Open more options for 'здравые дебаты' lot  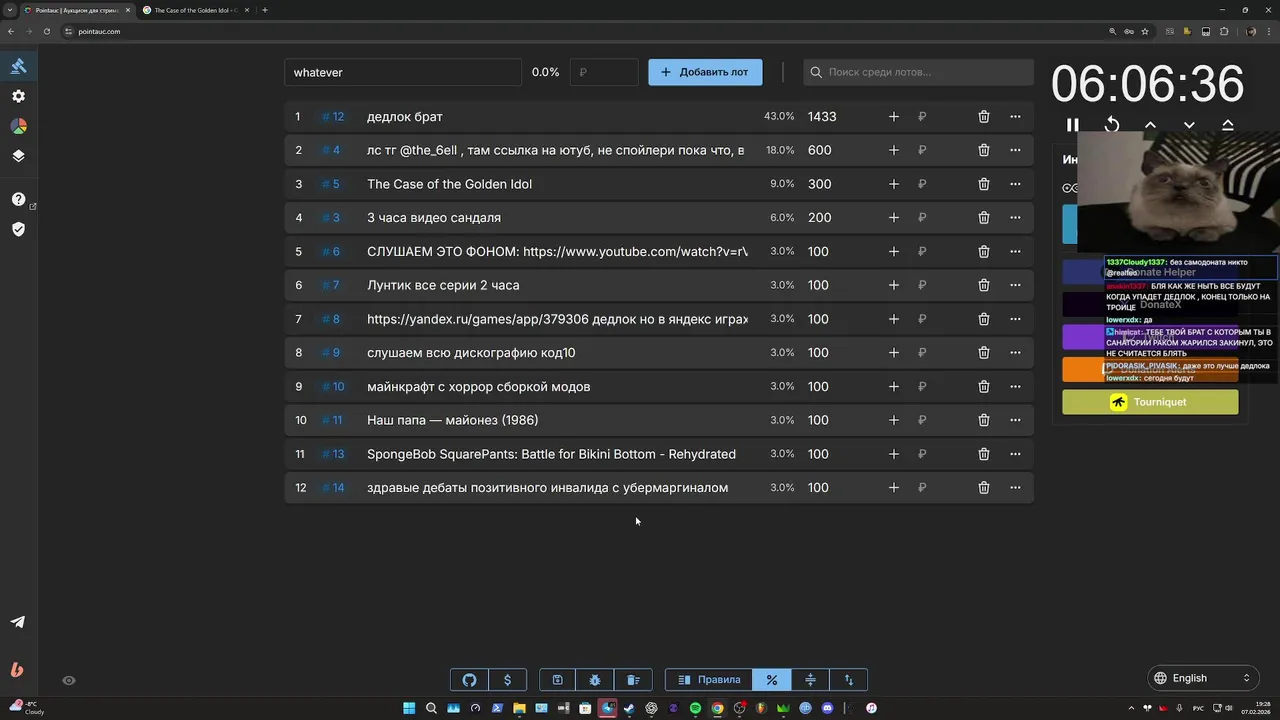[1015, 488]
